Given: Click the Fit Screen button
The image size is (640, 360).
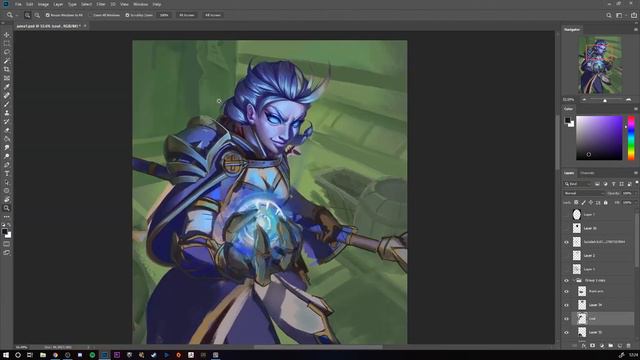Looking at the screenshot, I should [x=187, y=15].
